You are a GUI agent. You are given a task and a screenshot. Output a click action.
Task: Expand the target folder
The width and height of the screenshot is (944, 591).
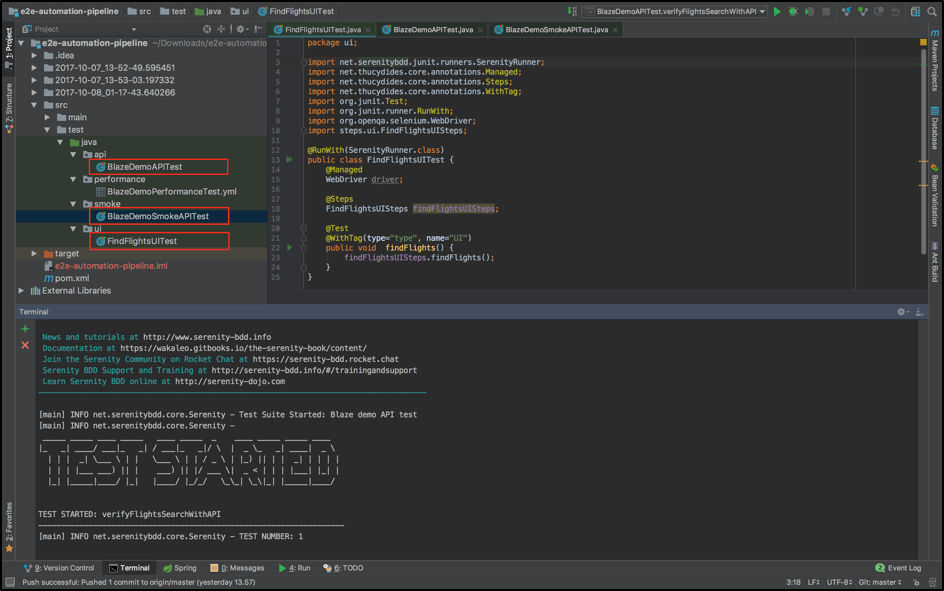(34, 253)
